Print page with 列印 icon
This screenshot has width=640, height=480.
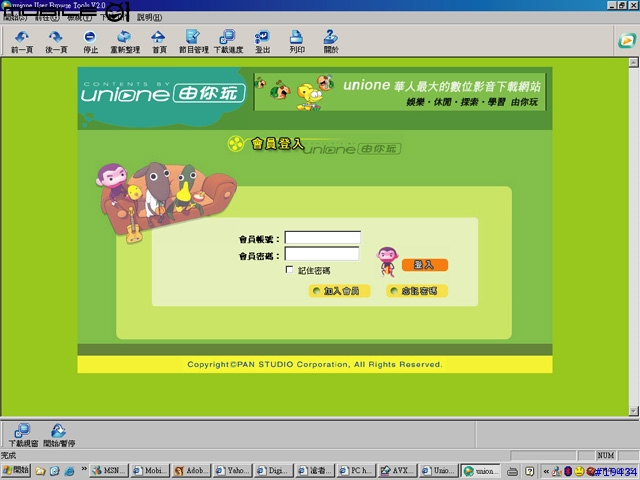[297, 42]
